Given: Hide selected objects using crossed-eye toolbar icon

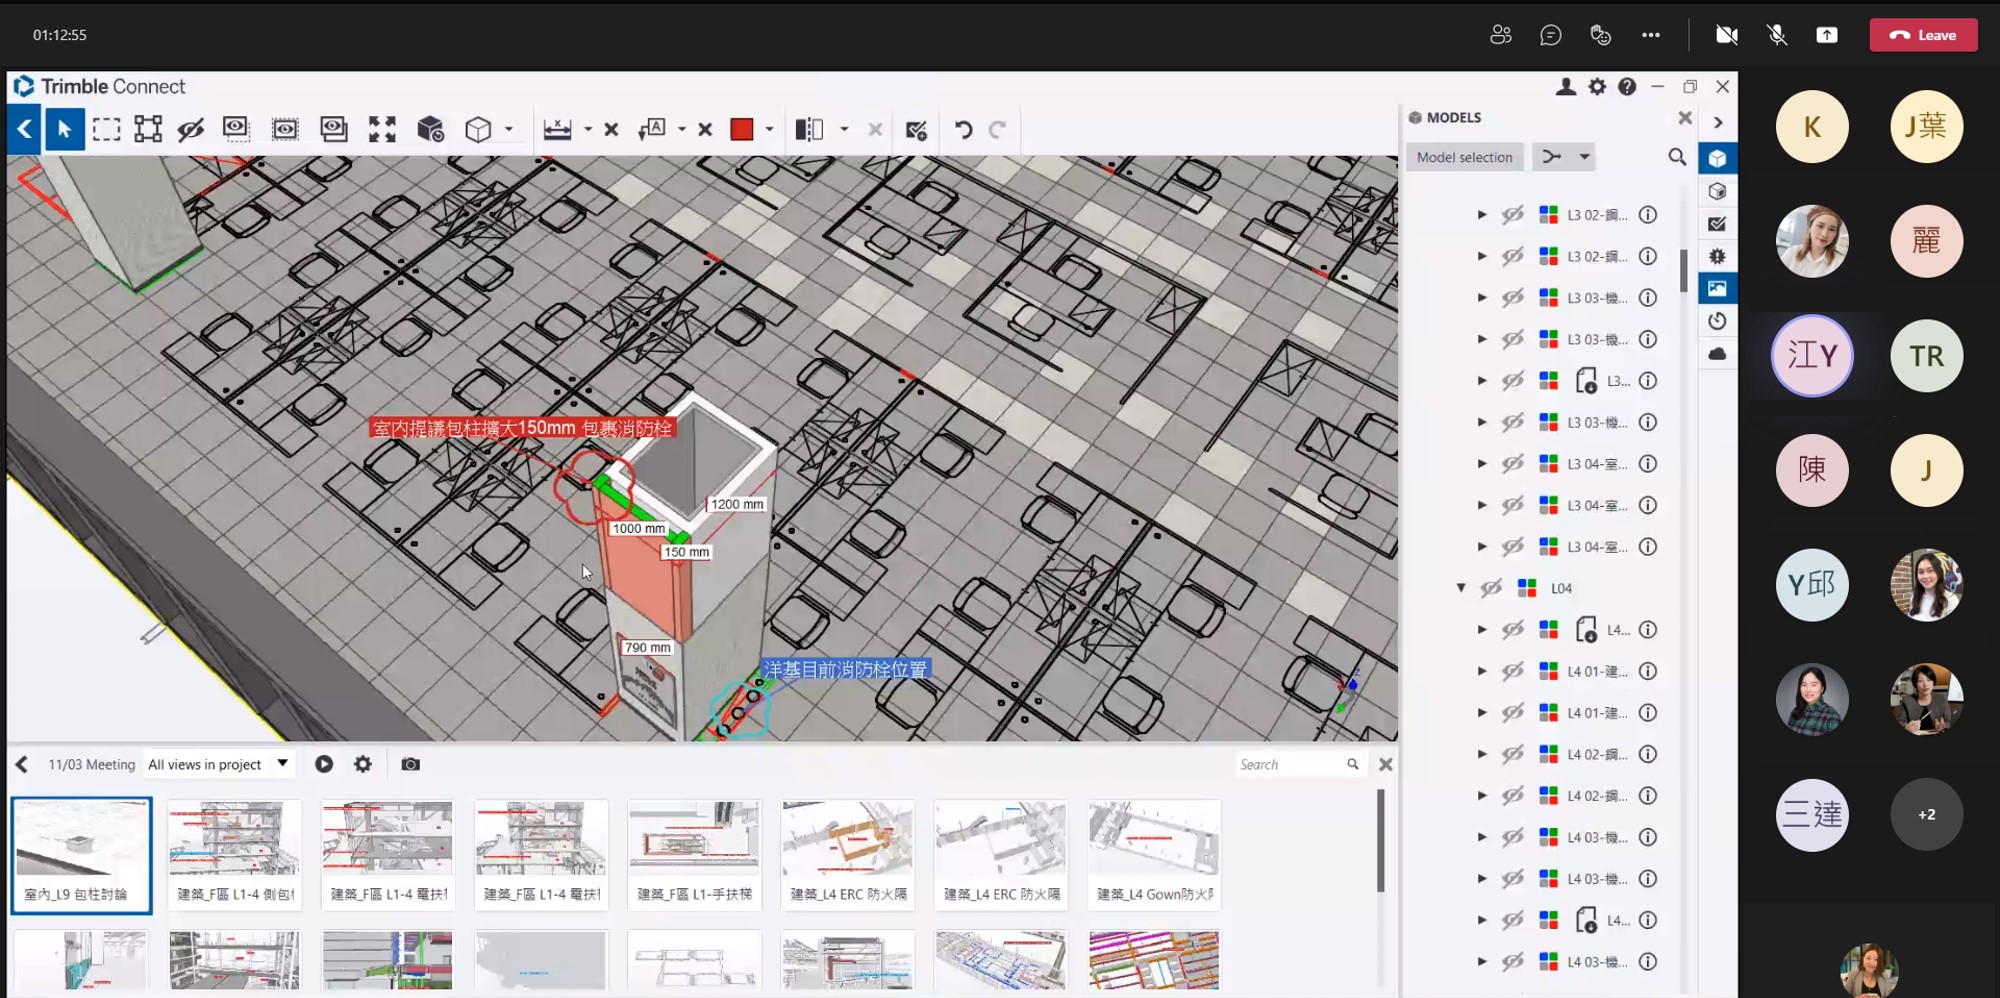Looking at the screenshot, I should [190, 129].
